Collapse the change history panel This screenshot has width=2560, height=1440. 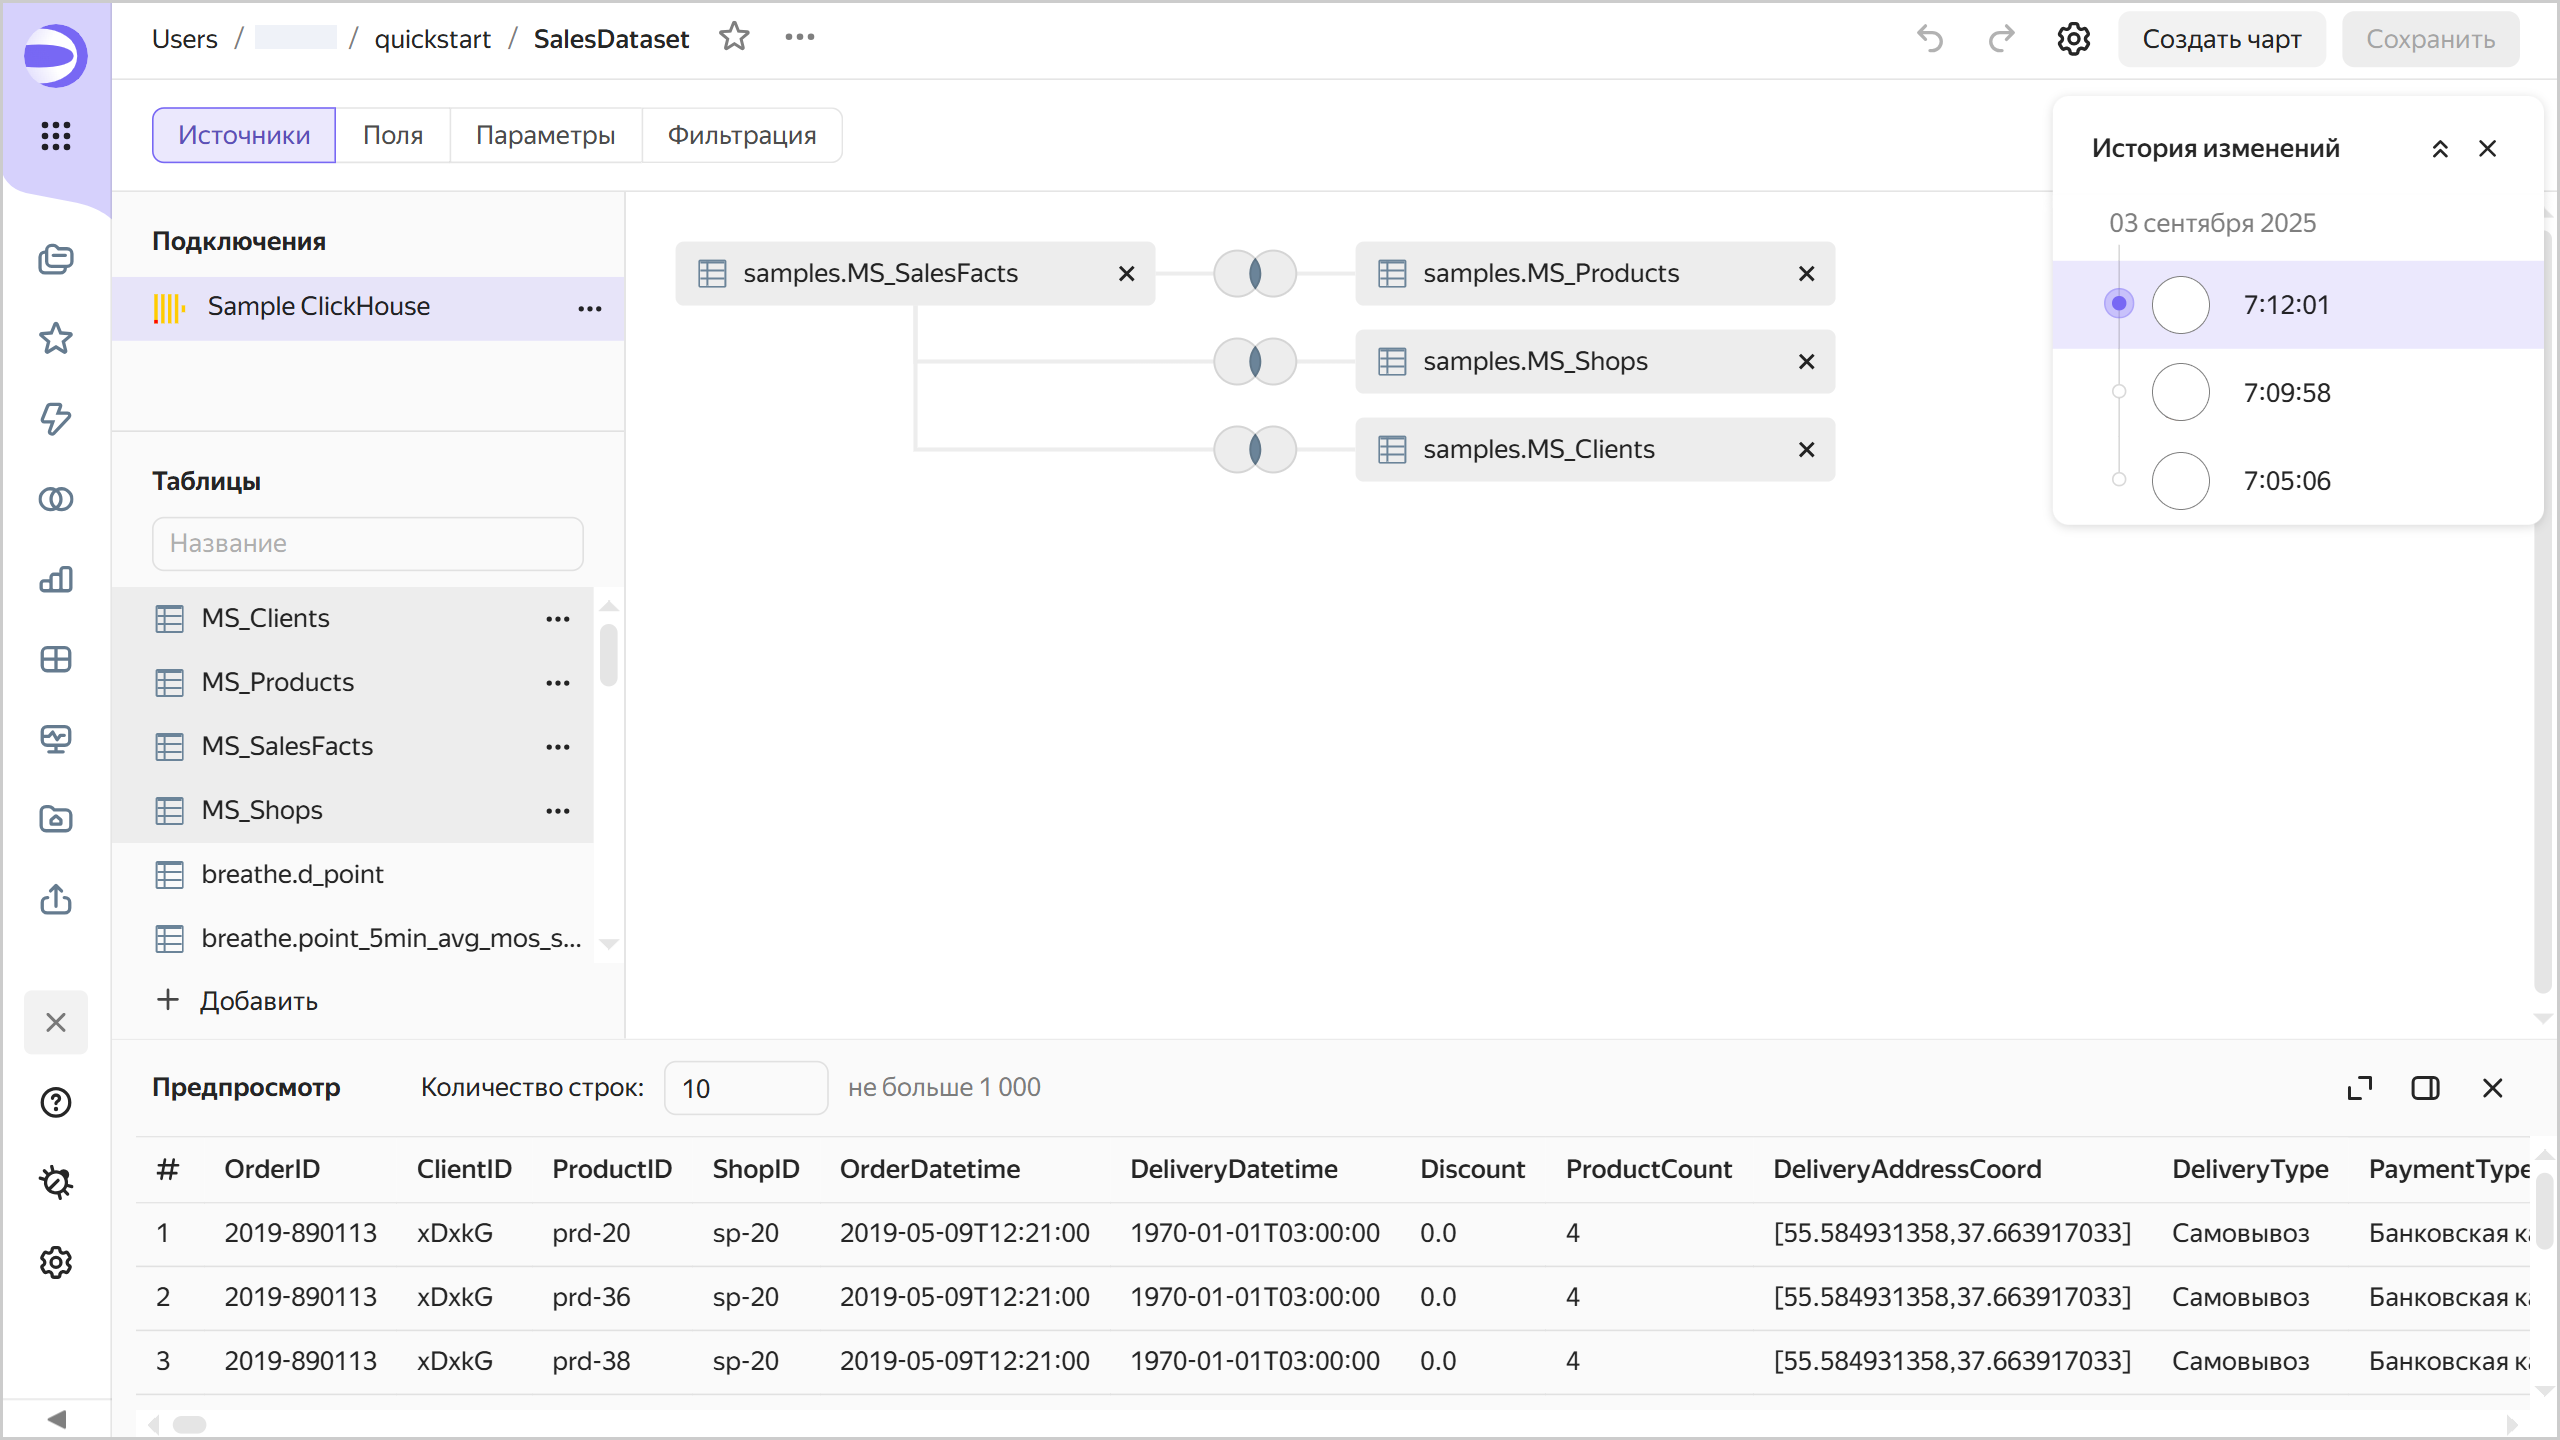click(x=2440, y=149)
